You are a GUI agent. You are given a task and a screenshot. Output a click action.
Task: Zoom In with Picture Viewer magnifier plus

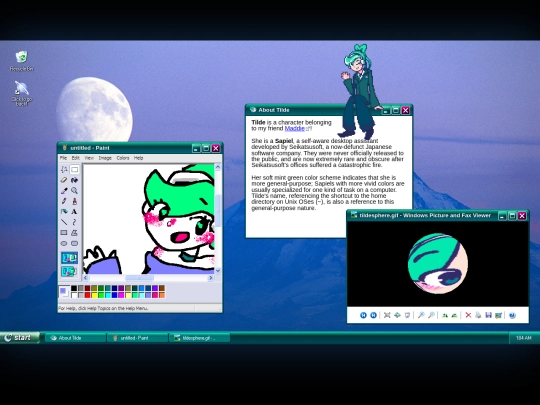[x=421, y=315]
